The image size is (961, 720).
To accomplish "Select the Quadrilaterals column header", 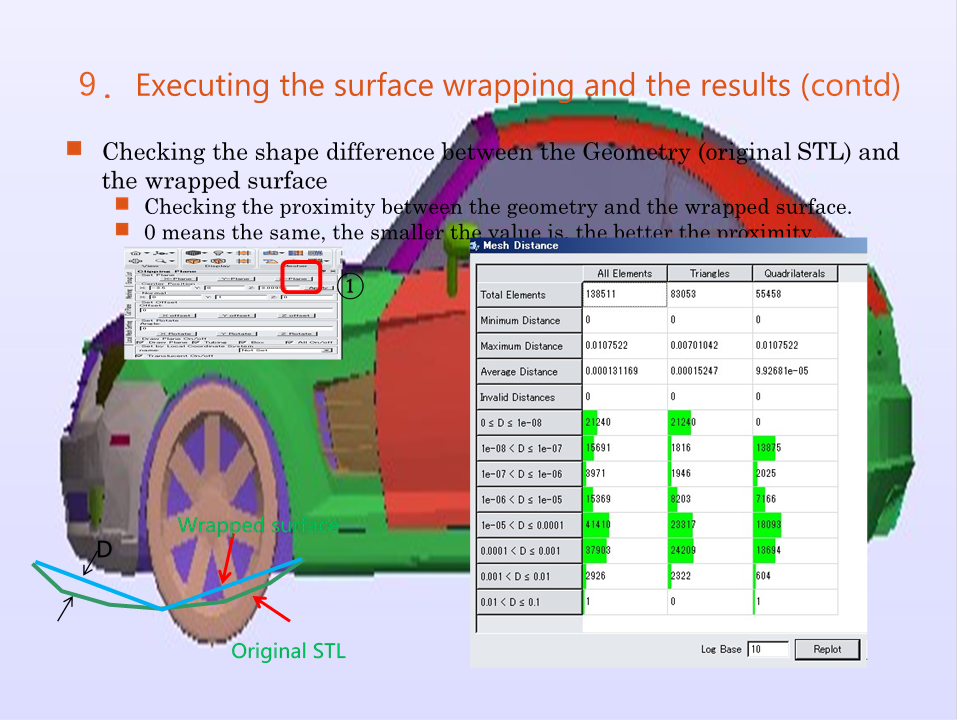I will (x=794, y=273).
